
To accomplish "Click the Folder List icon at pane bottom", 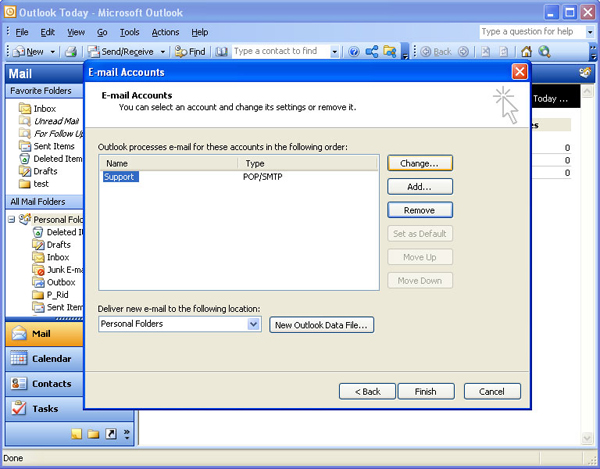I will pyautogui.click(x=93, y=434).
